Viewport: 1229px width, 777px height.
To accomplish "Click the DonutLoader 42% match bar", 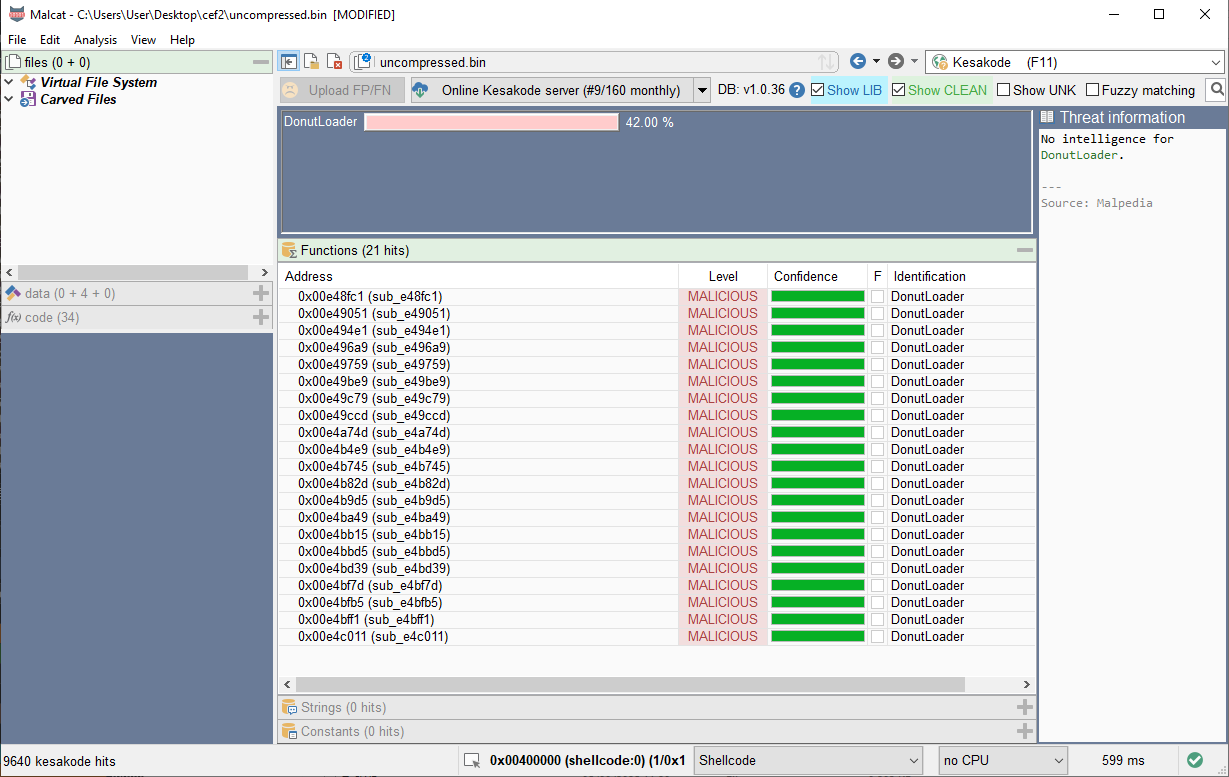I will pos(491,122).
